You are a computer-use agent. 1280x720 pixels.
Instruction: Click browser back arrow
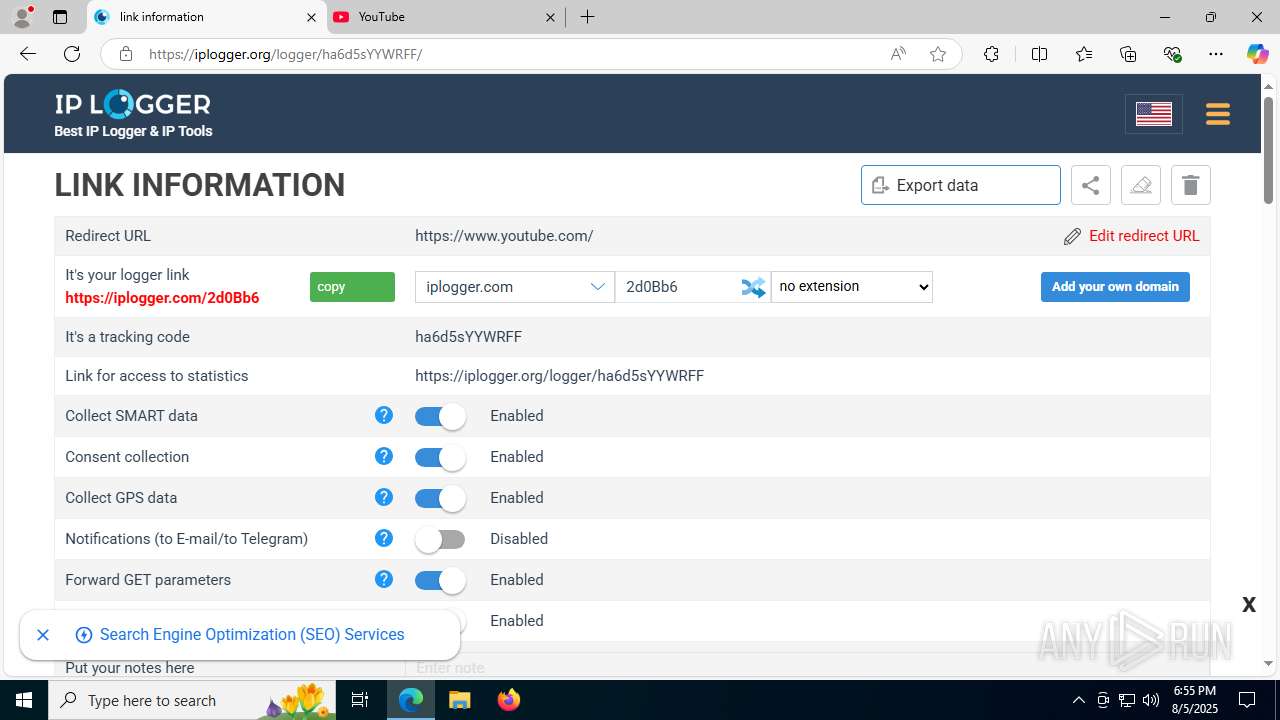pyautogui.click(x=28, y=54)
